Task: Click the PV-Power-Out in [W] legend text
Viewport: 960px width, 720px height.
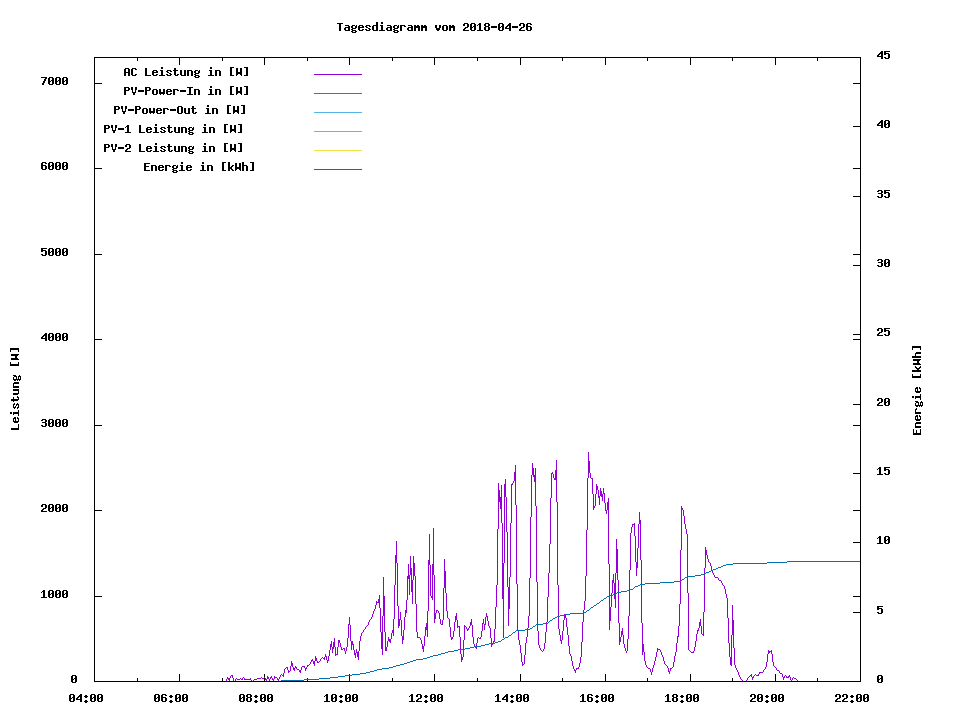Action: click(180, 110)
